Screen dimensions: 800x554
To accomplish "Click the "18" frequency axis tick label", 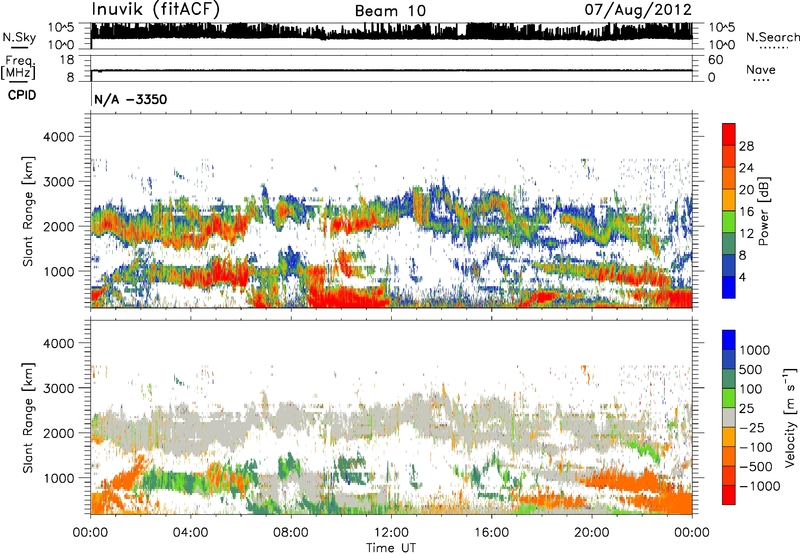I will click(x=67, y=60).
